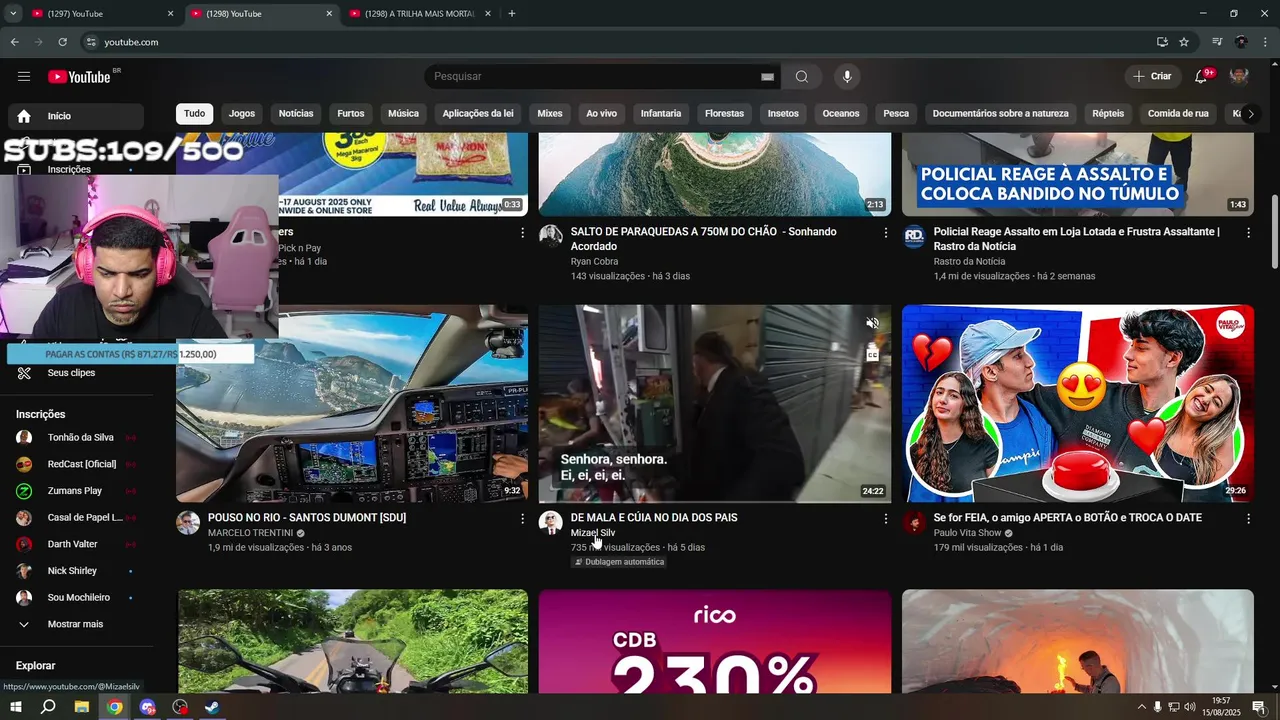Open Início in the sidebar

pyautogui.click(x=76, y=116)
